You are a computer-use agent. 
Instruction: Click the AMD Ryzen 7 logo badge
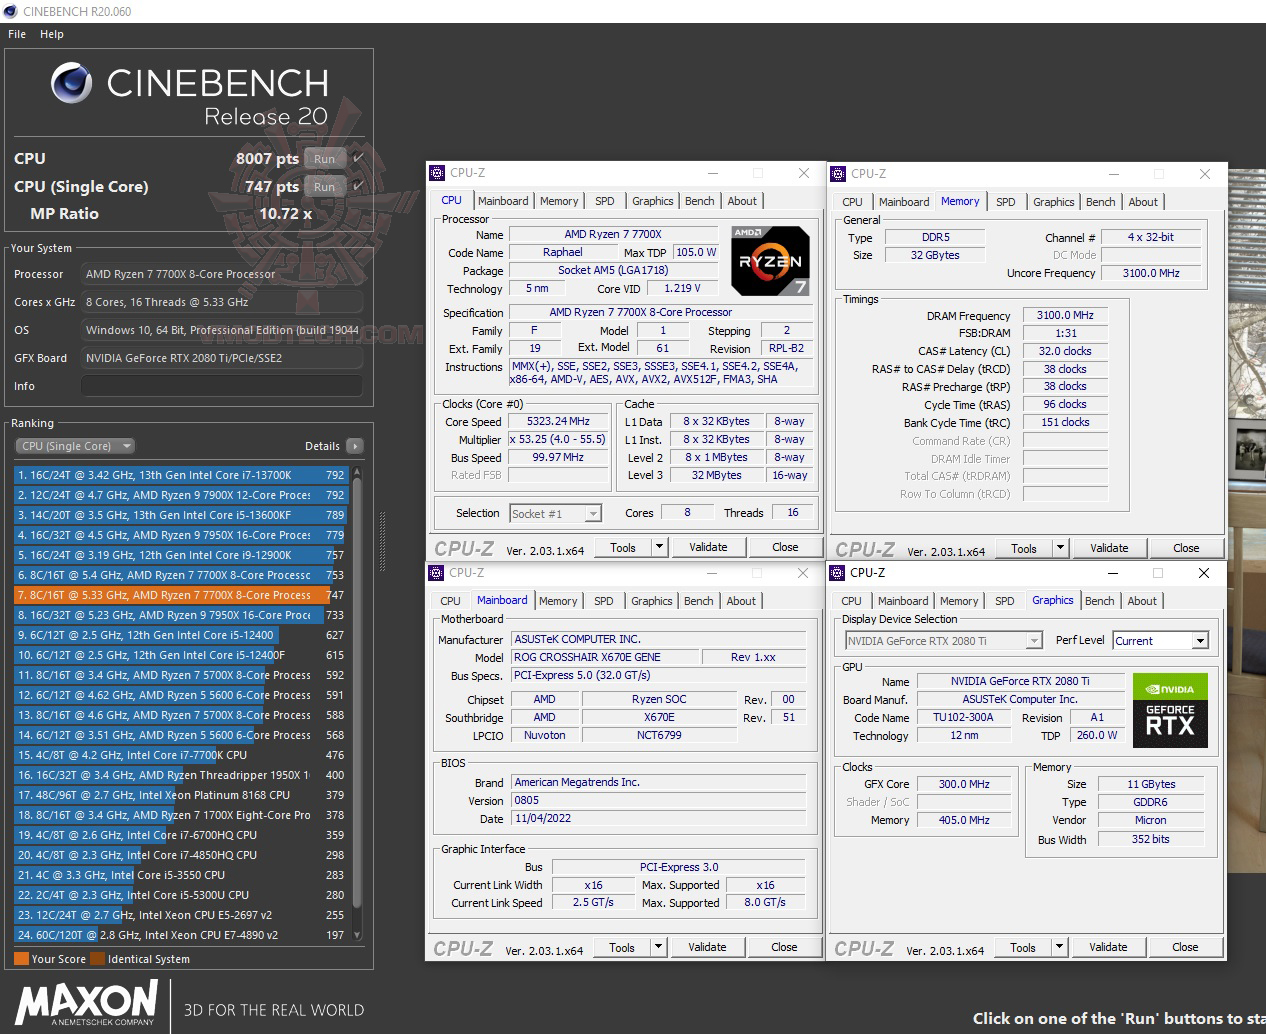(x=769, y=262)
